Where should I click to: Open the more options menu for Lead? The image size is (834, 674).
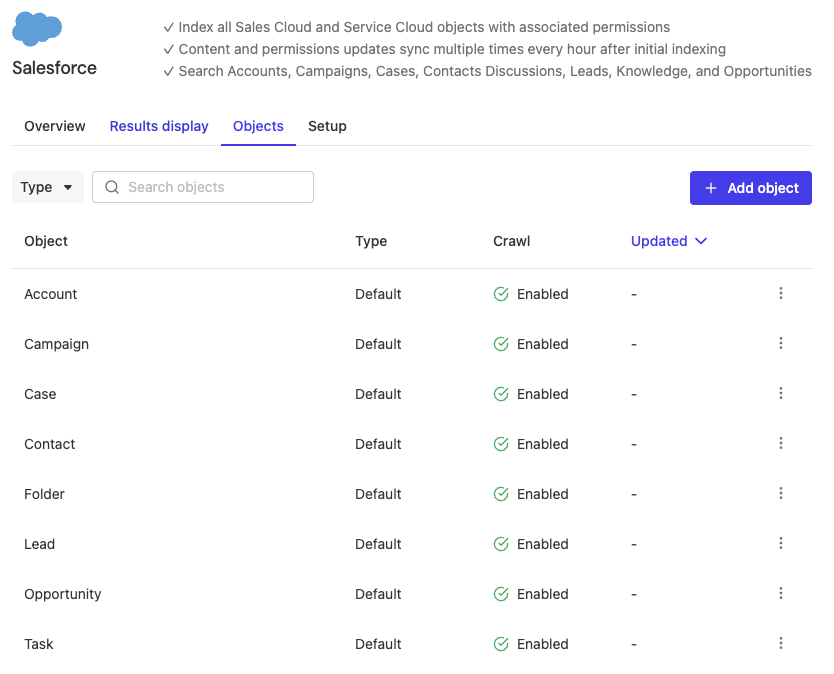(x=781, y=544)
